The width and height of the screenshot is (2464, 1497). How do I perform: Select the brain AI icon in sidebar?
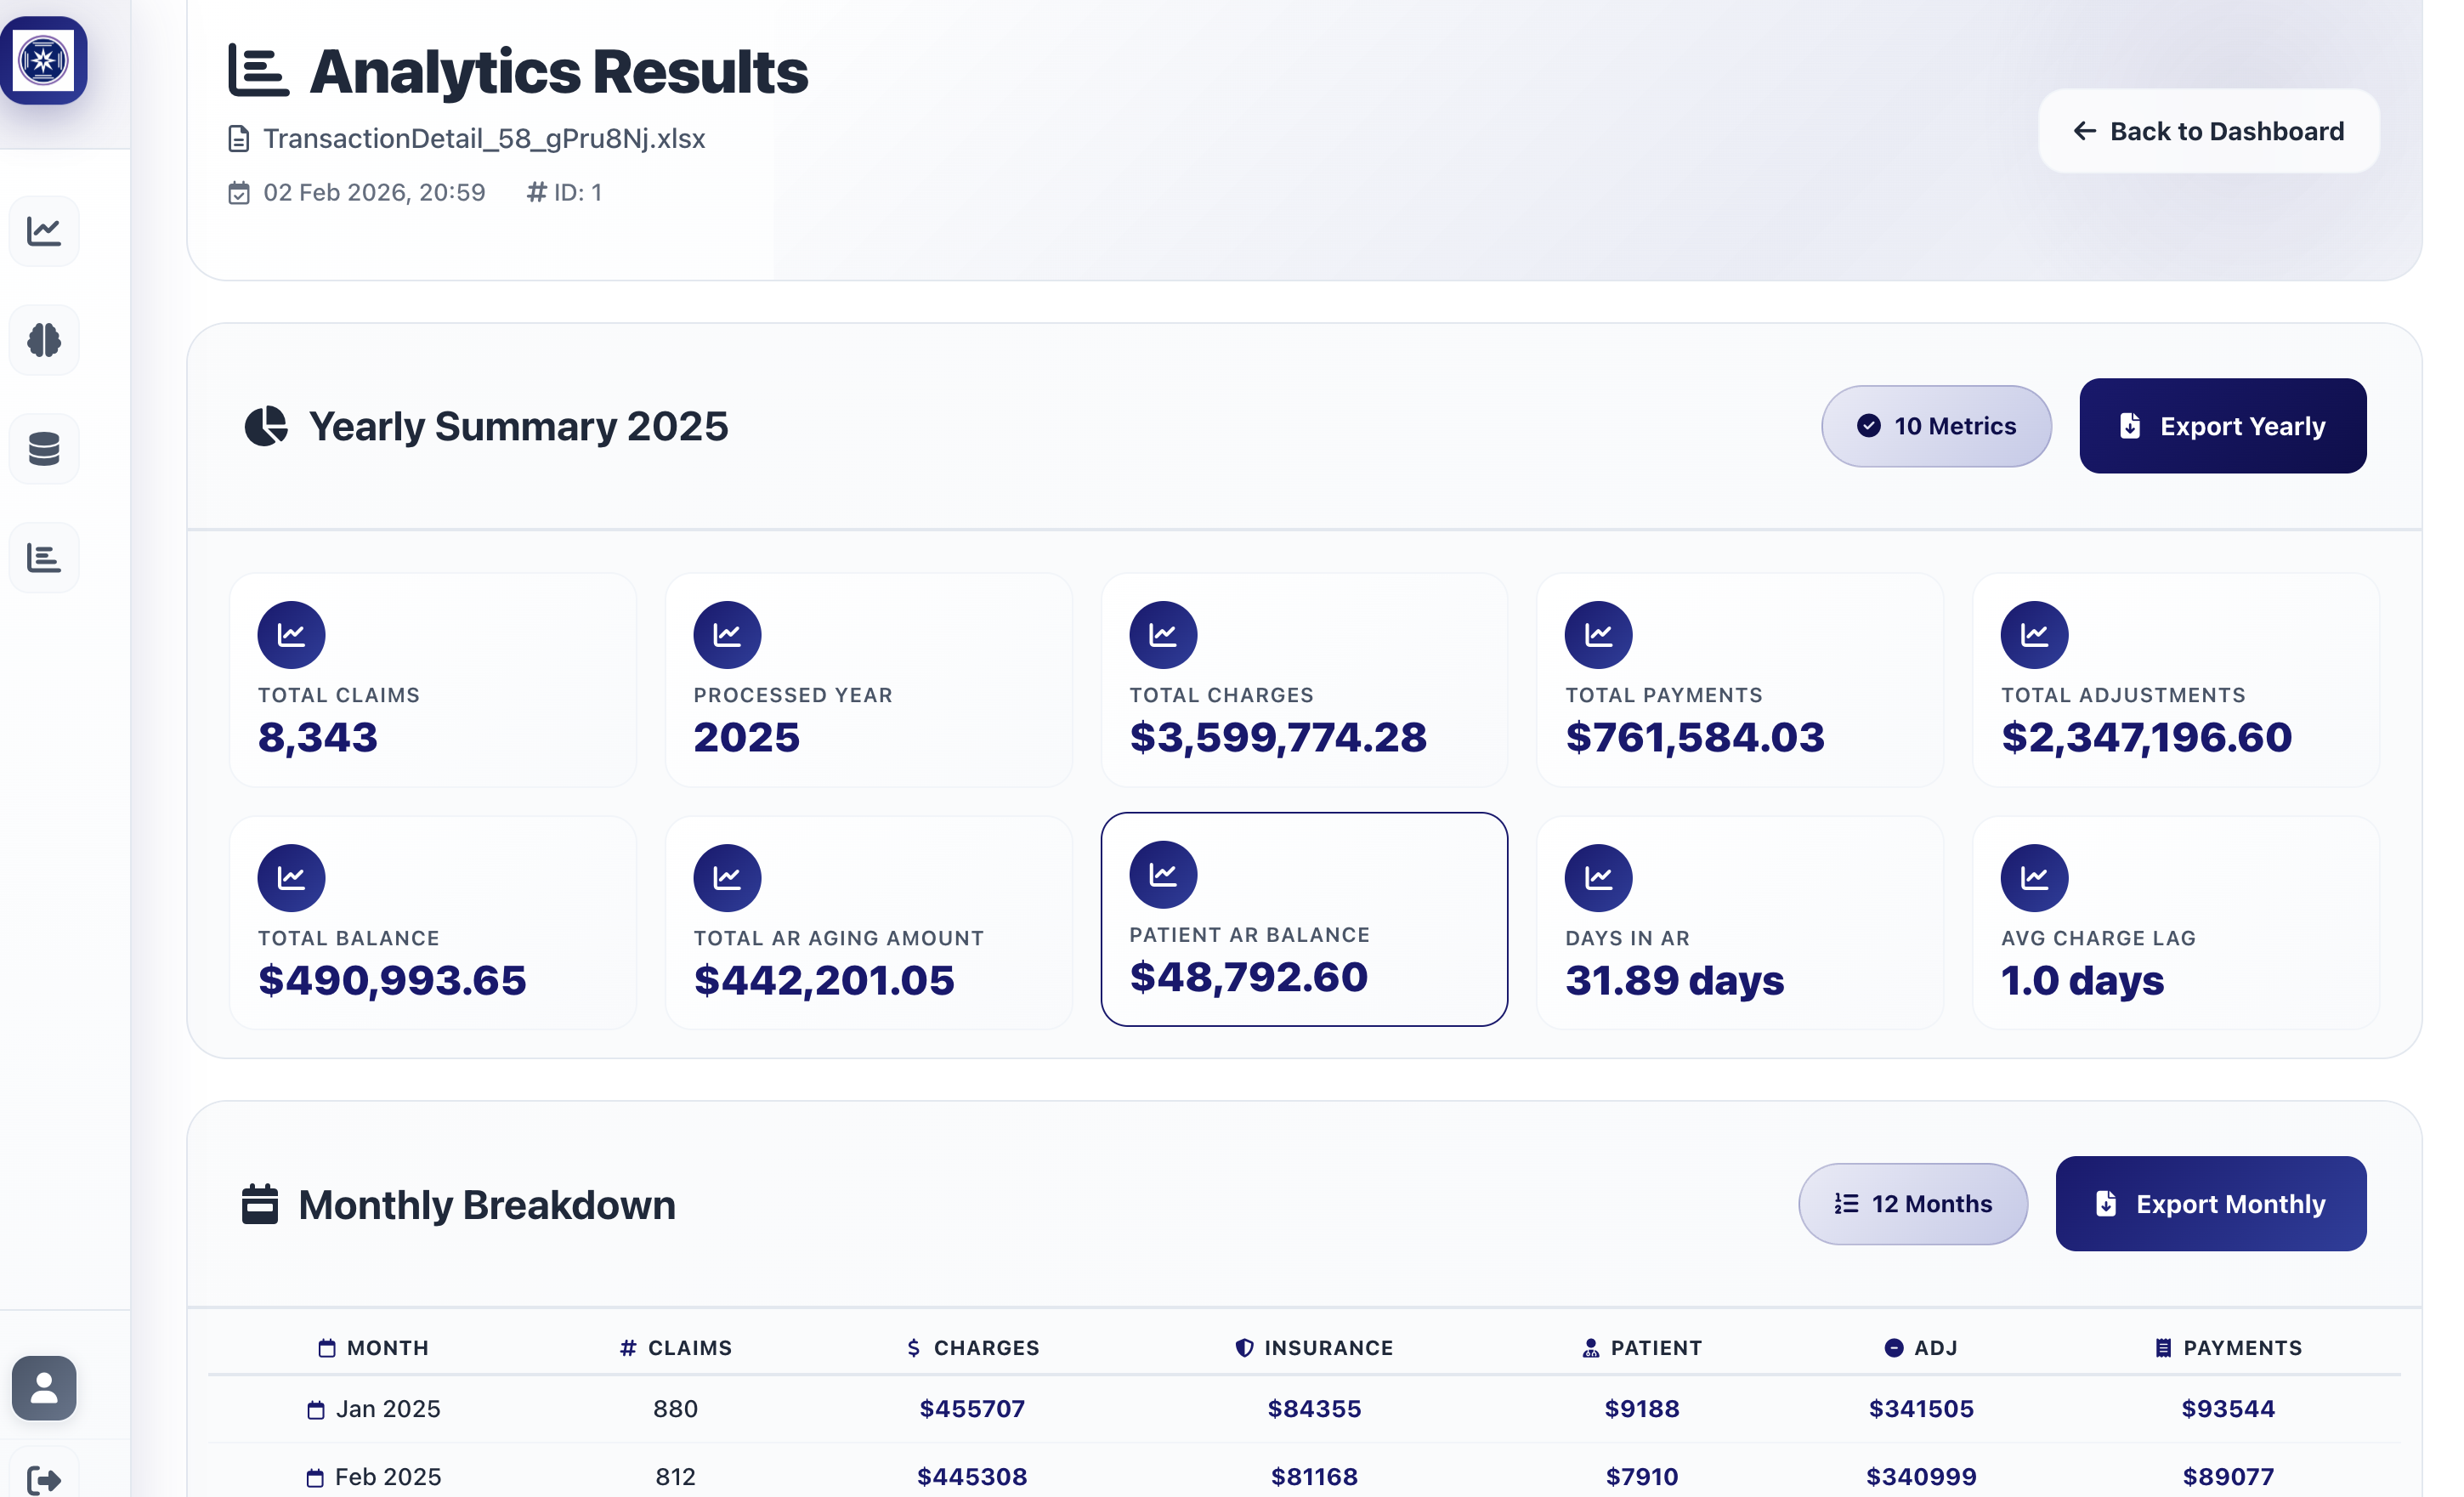(44, 339)
